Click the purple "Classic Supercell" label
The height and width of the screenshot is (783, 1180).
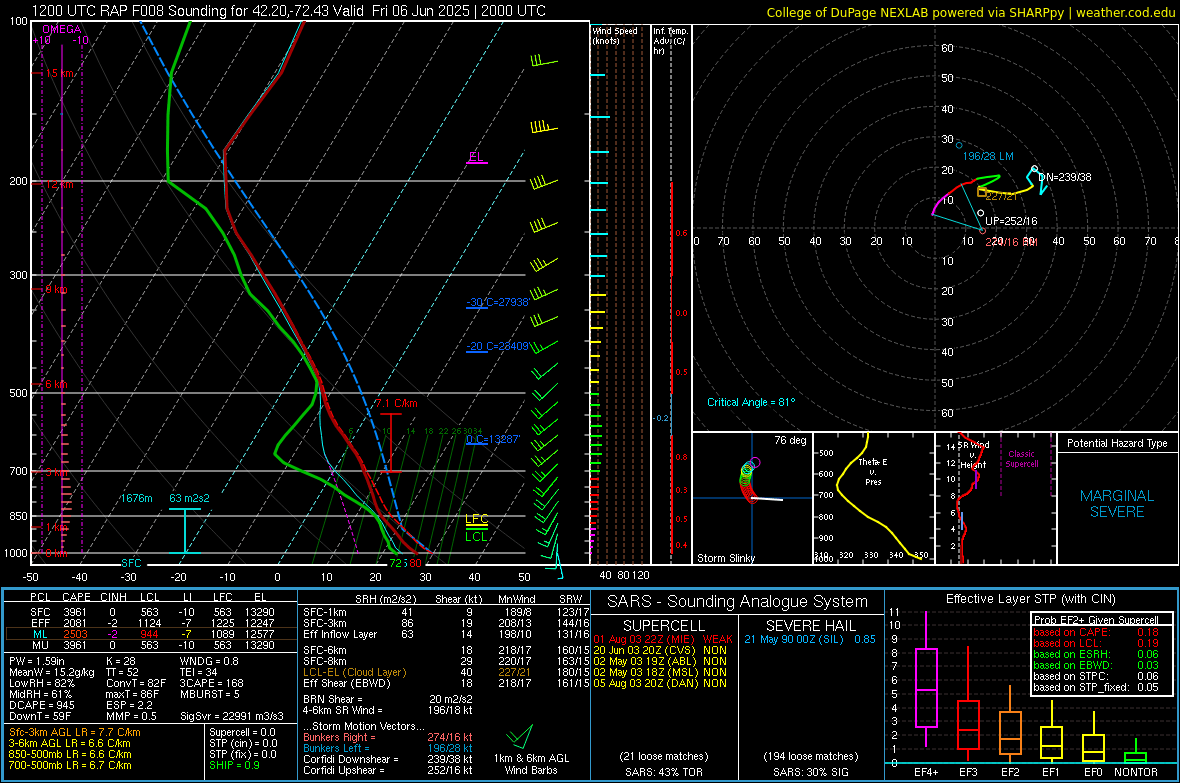point(1021,459)
